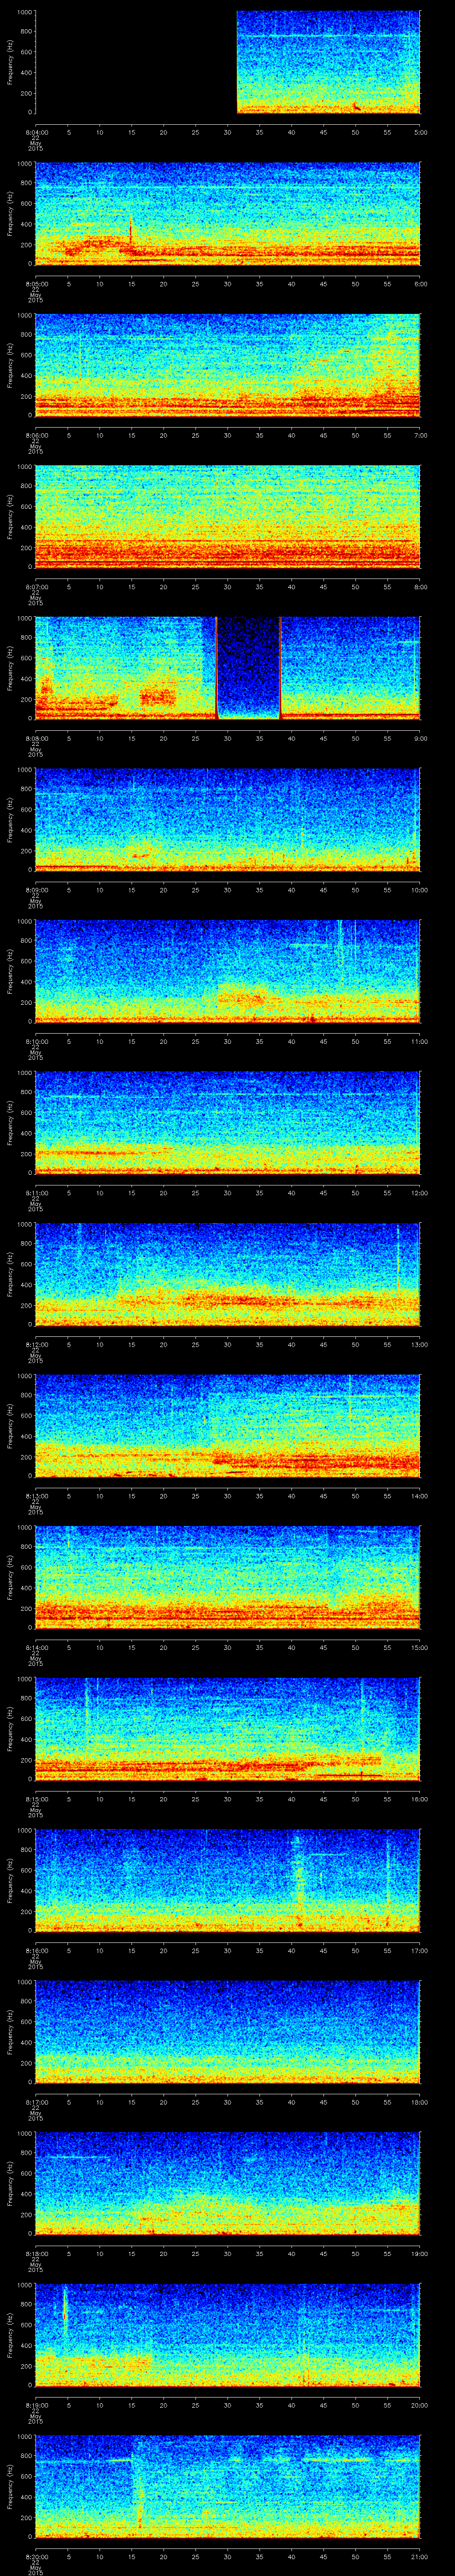Click the 8:12:00 start time label
Viewport: 455px width, 2576px height.
click(x=35, y=1344)
